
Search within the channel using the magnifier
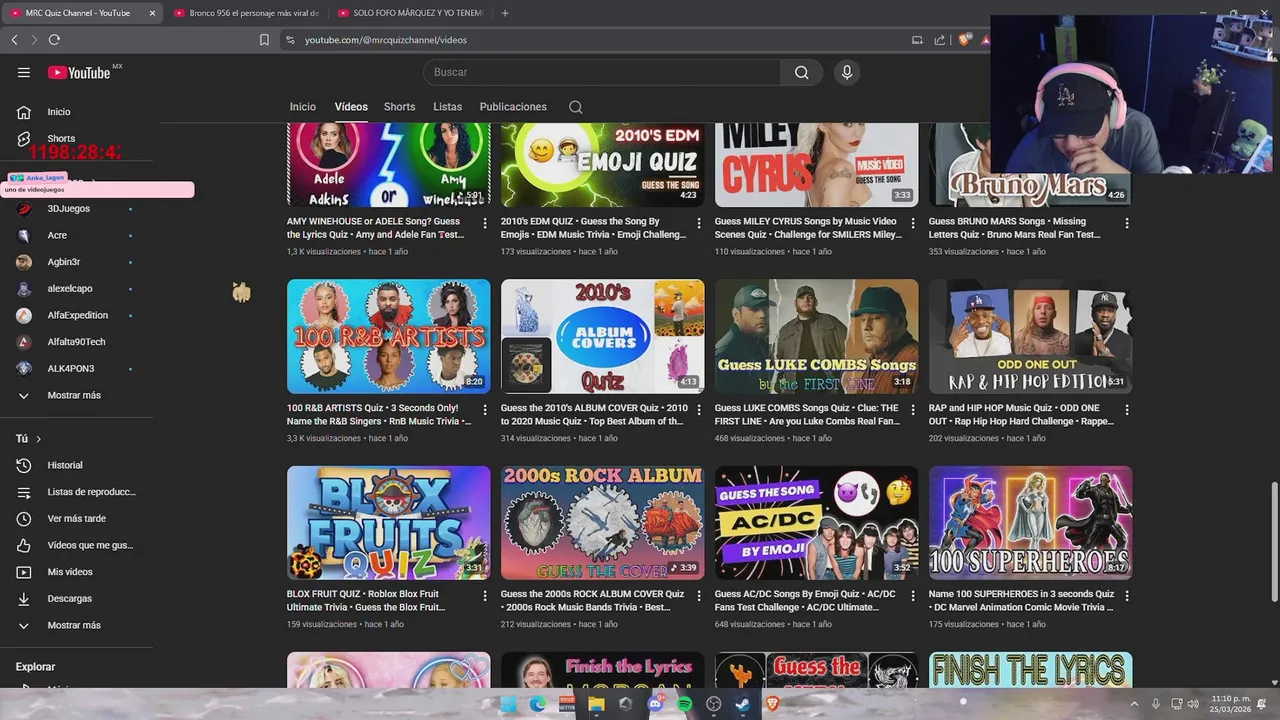coord(575,107)
